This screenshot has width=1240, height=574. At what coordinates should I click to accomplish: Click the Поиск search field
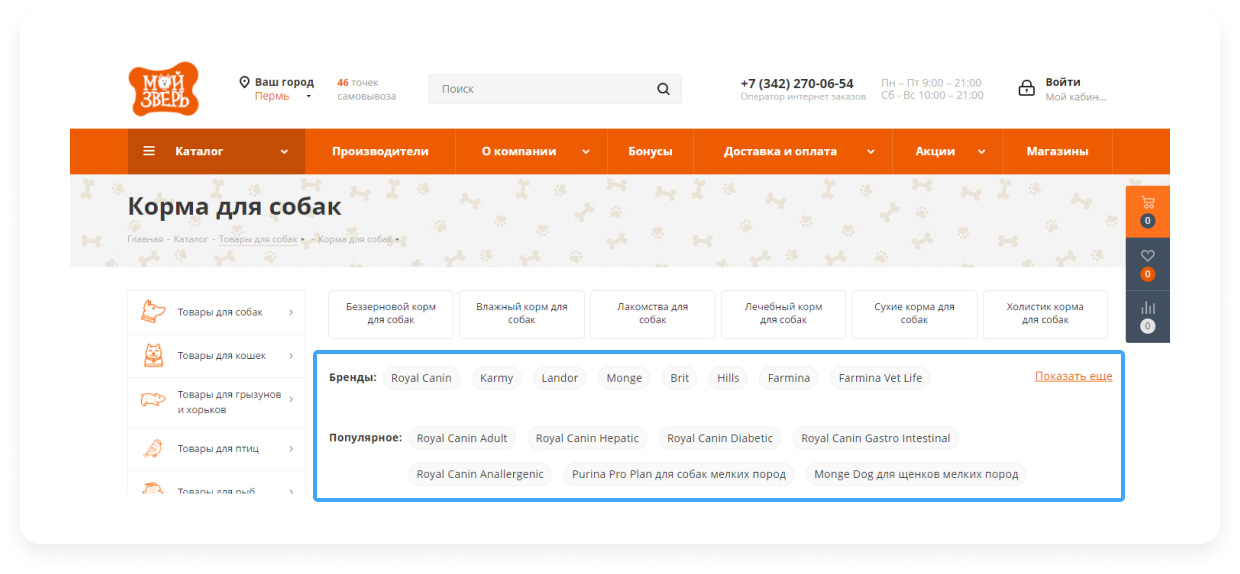[x=555, y=89]
